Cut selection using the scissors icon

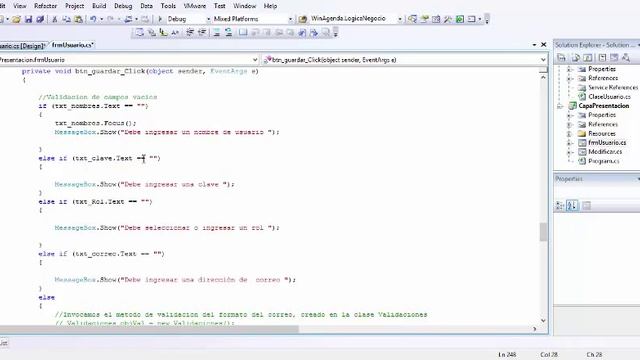54,19
